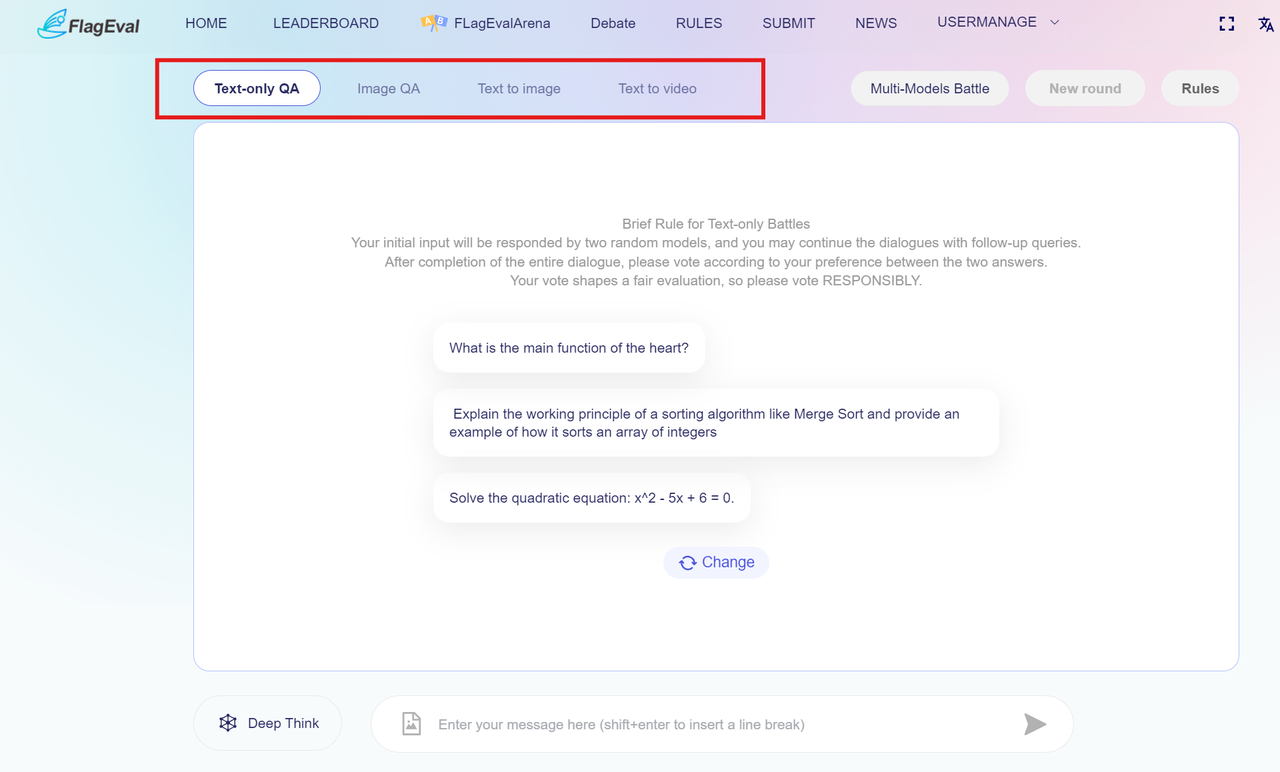Toggle fullscreen mode icon
Viewport: 1280px width, 772px height.
pos(1226,24)
